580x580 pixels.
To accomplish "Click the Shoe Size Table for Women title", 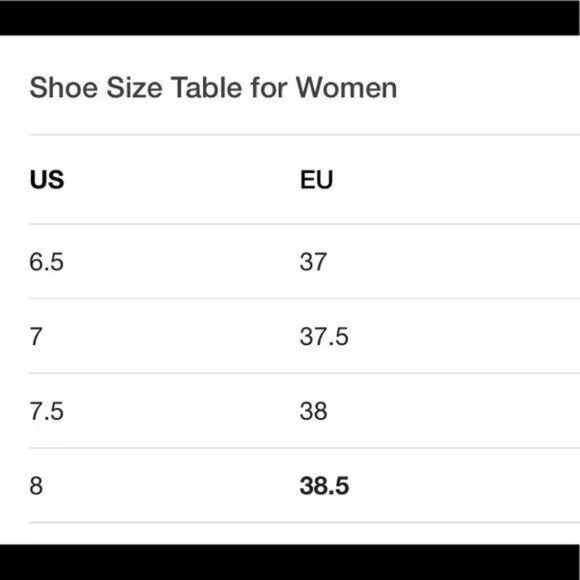I will point(213,88).
